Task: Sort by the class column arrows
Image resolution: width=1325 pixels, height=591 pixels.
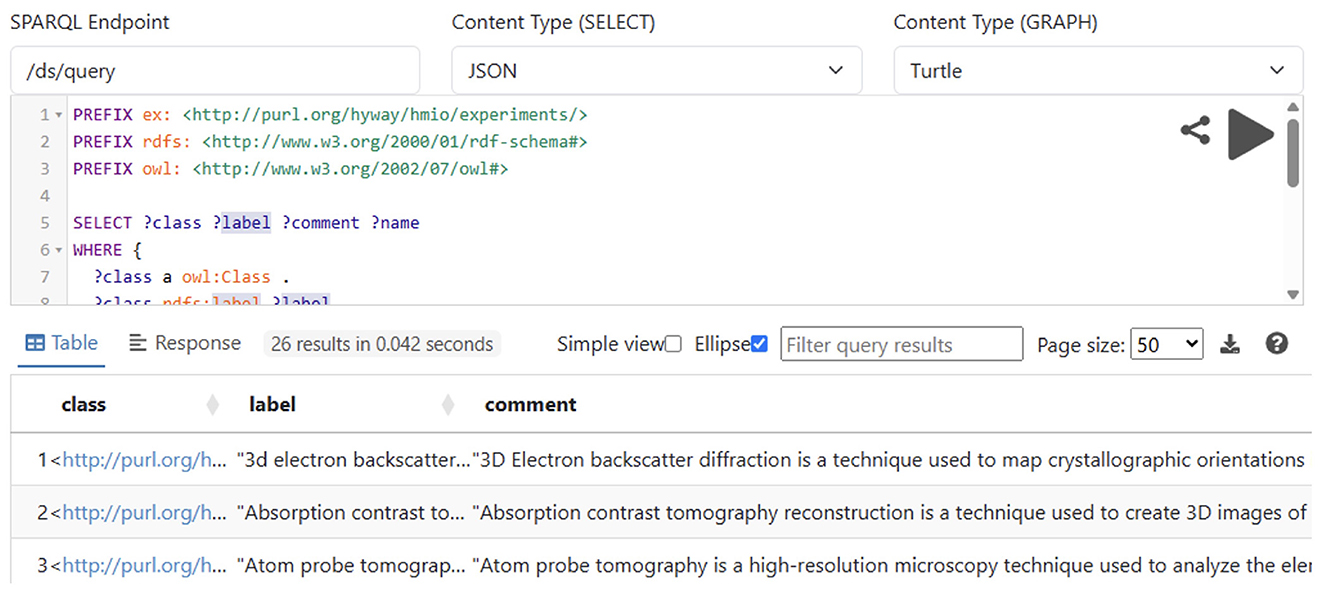Action: 212,405
